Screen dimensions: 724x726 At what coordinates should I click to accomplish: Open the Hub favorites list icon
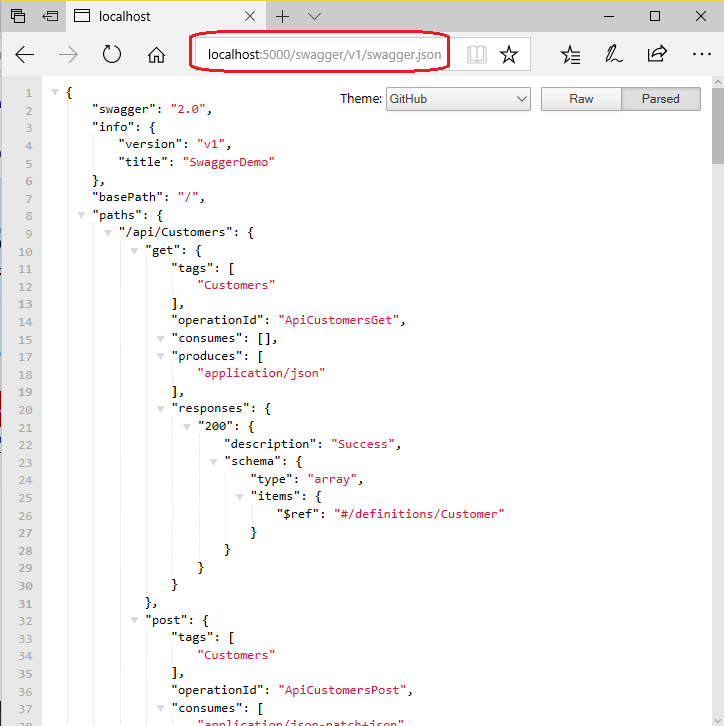(x=570, y=55)
